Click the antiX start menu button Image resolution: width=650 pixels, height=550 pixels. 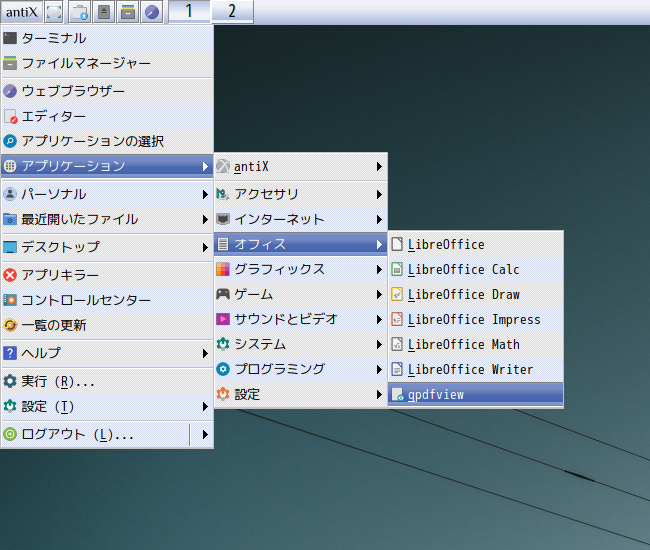pyautogui.click(x=22, y=12)
